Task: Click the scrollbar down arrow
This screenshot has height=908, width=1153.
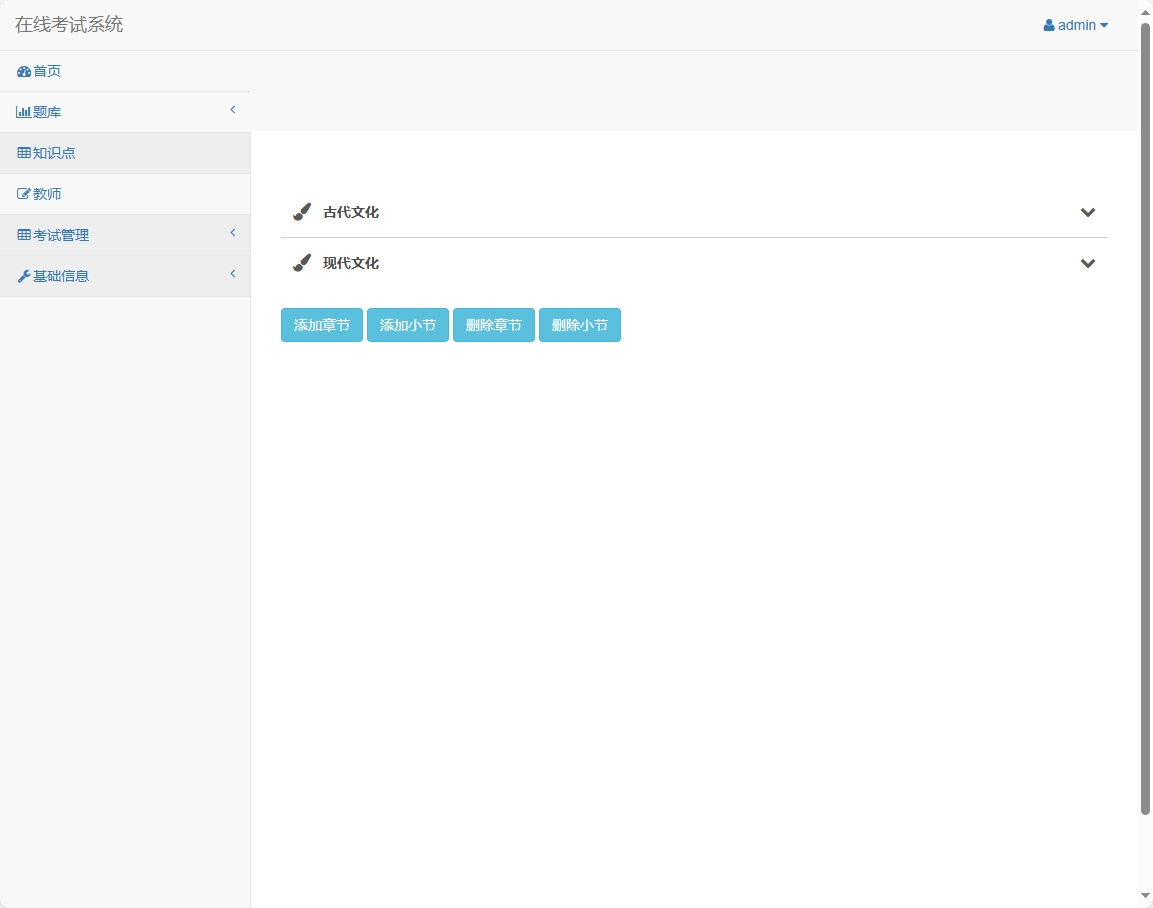Action: pyautogui.click(x=1145, y=896)
